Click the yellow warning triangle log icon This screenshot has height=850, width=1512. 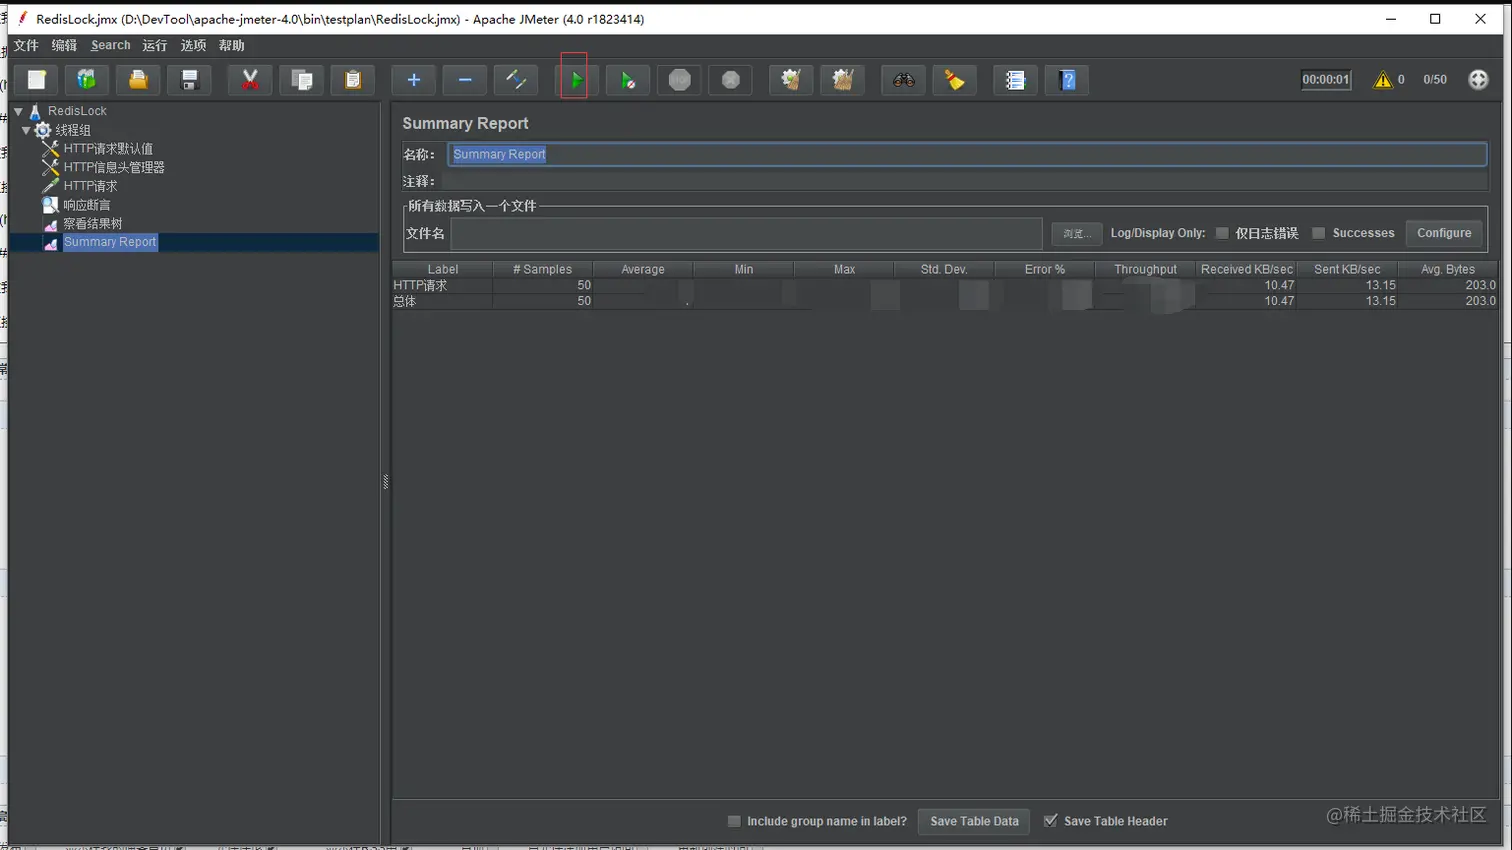click(1383, 80)
